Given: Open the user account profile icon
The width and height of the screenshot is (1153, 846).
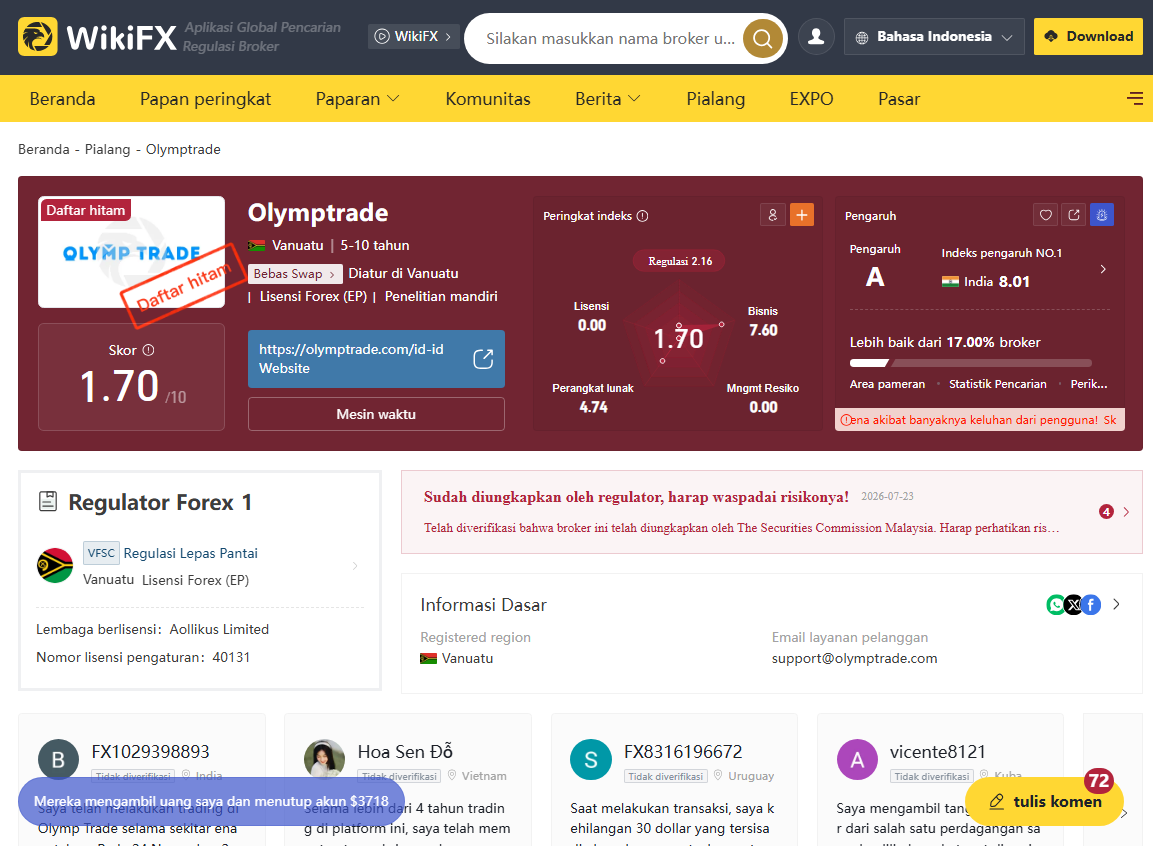Looking at the screenshot, I should (x=816, y=37).
